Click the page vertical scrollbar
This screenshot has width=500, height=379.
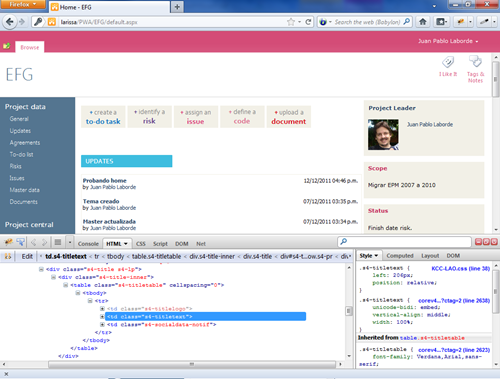coord(496,79)
